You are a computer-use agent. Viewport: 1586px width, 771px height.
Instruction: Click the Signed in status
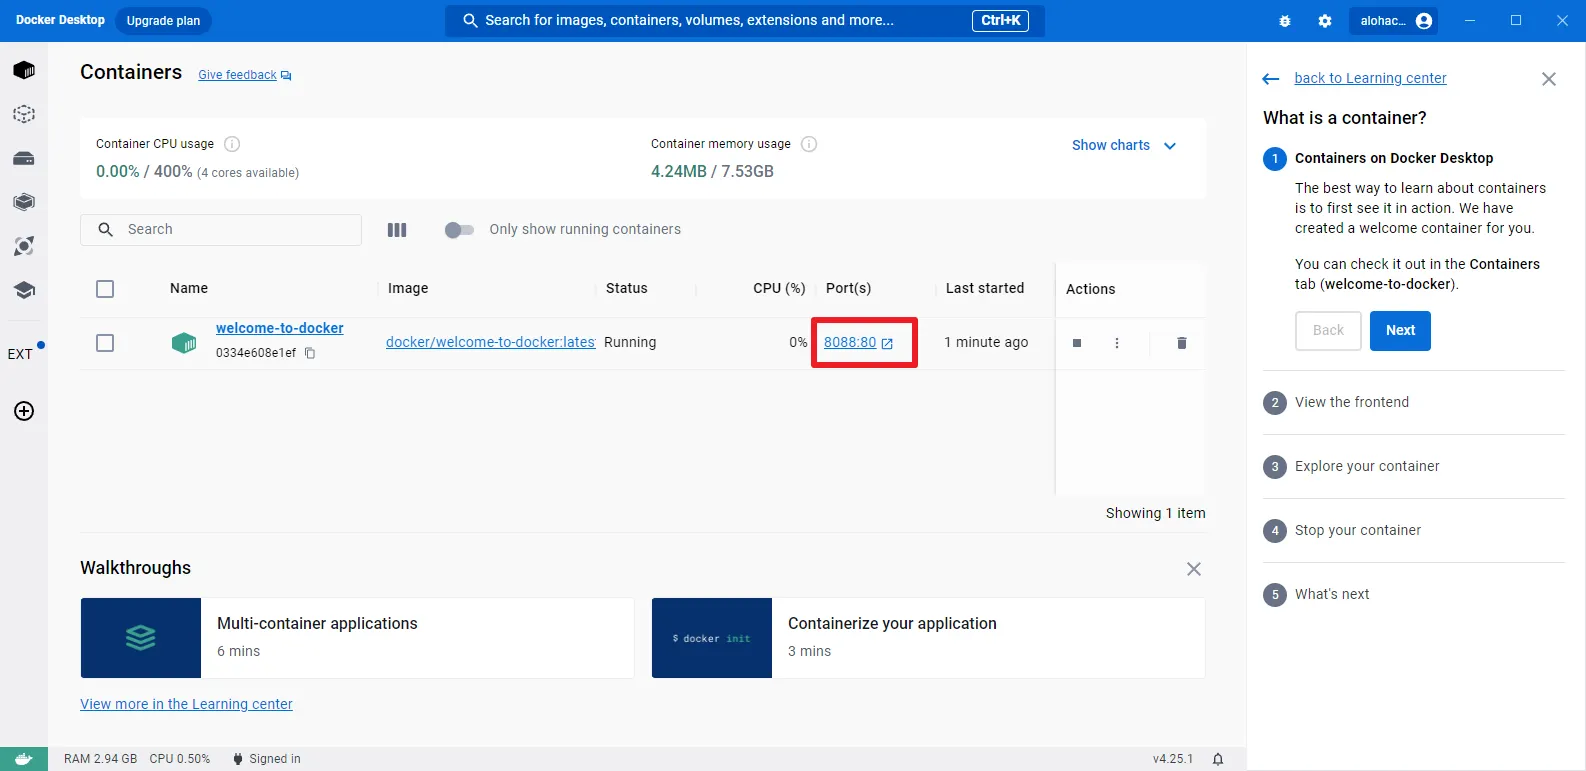coord(267,759)
